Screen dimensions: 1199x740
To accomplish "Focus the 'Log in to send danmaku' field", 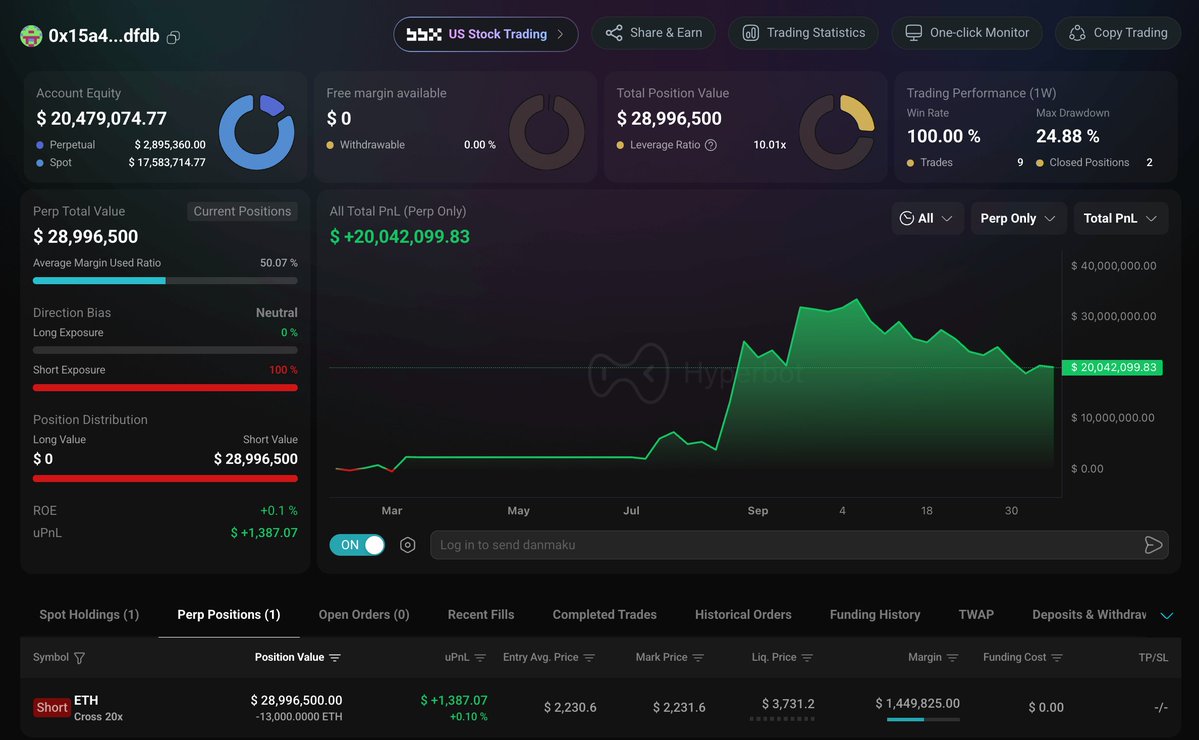I will (x=799, y=545).
